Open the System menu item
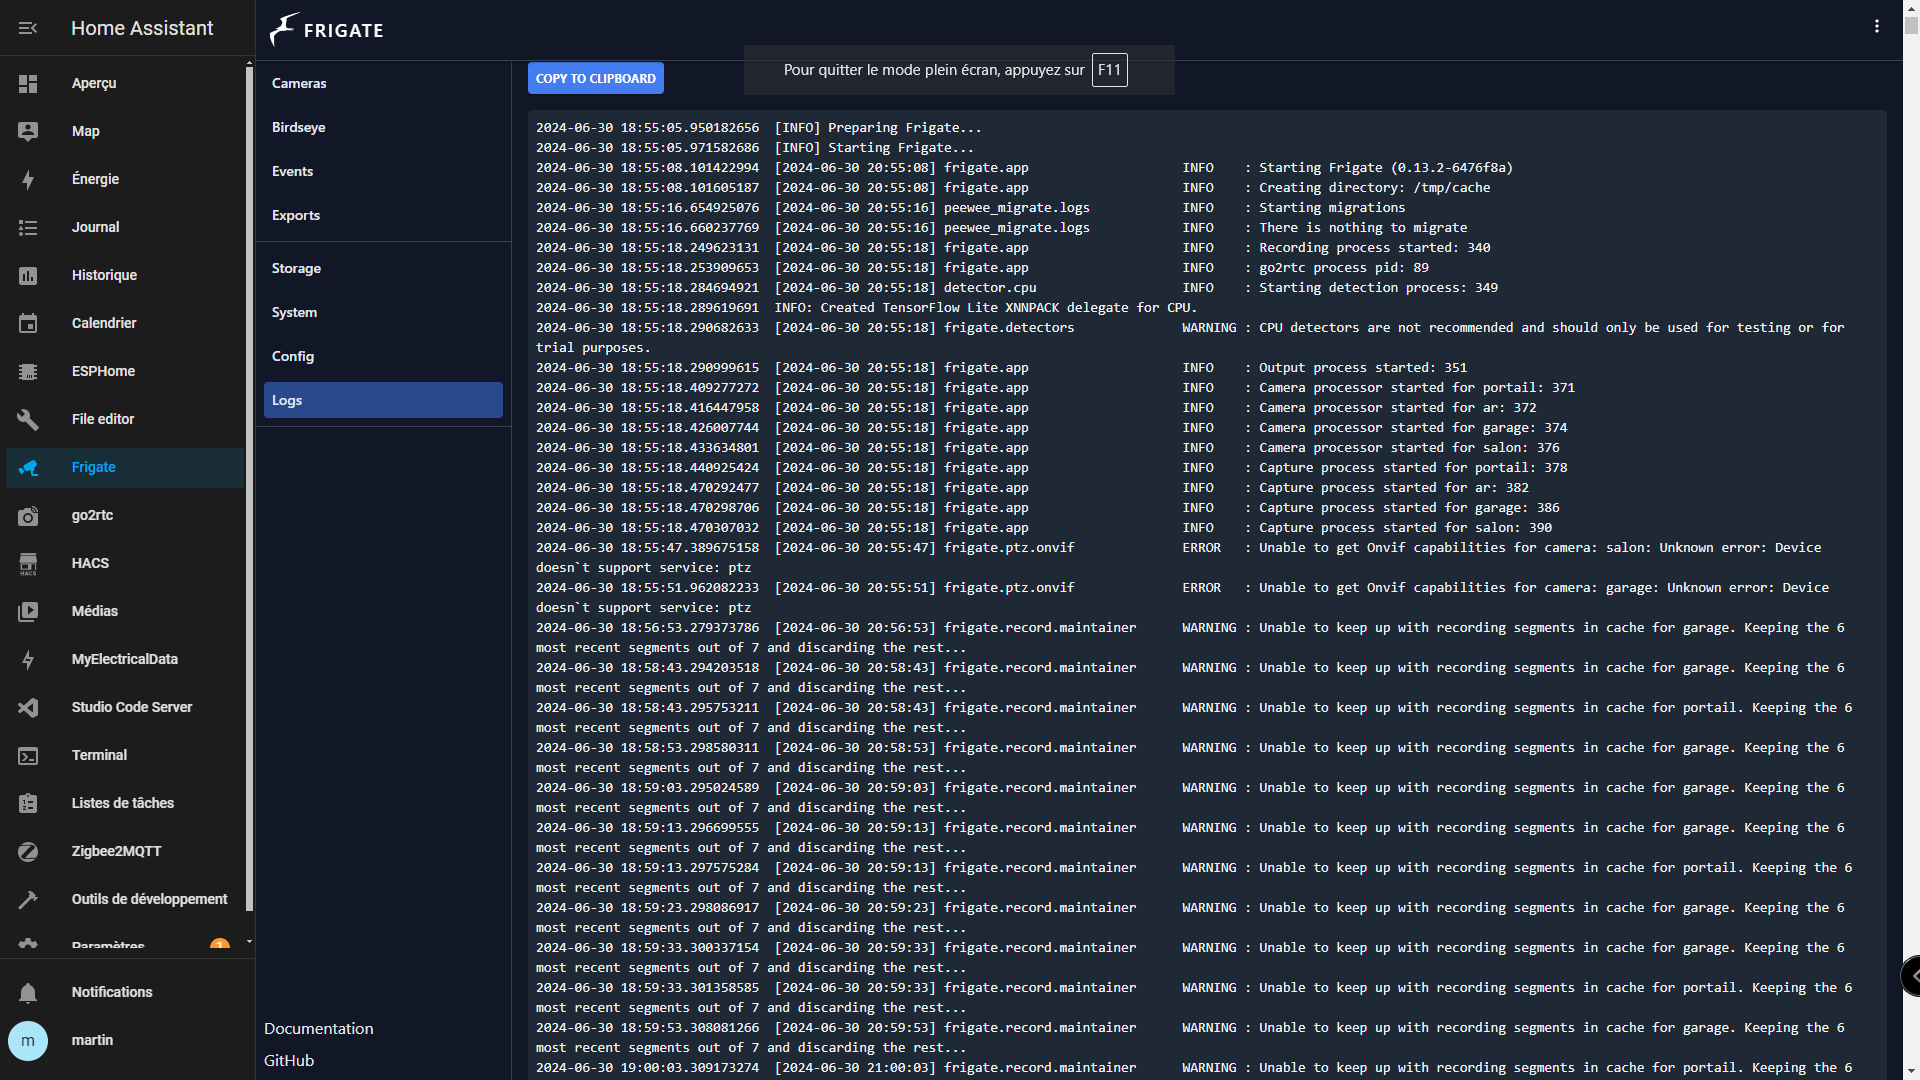1920x1080 pixels. click(x=294, y=312)
